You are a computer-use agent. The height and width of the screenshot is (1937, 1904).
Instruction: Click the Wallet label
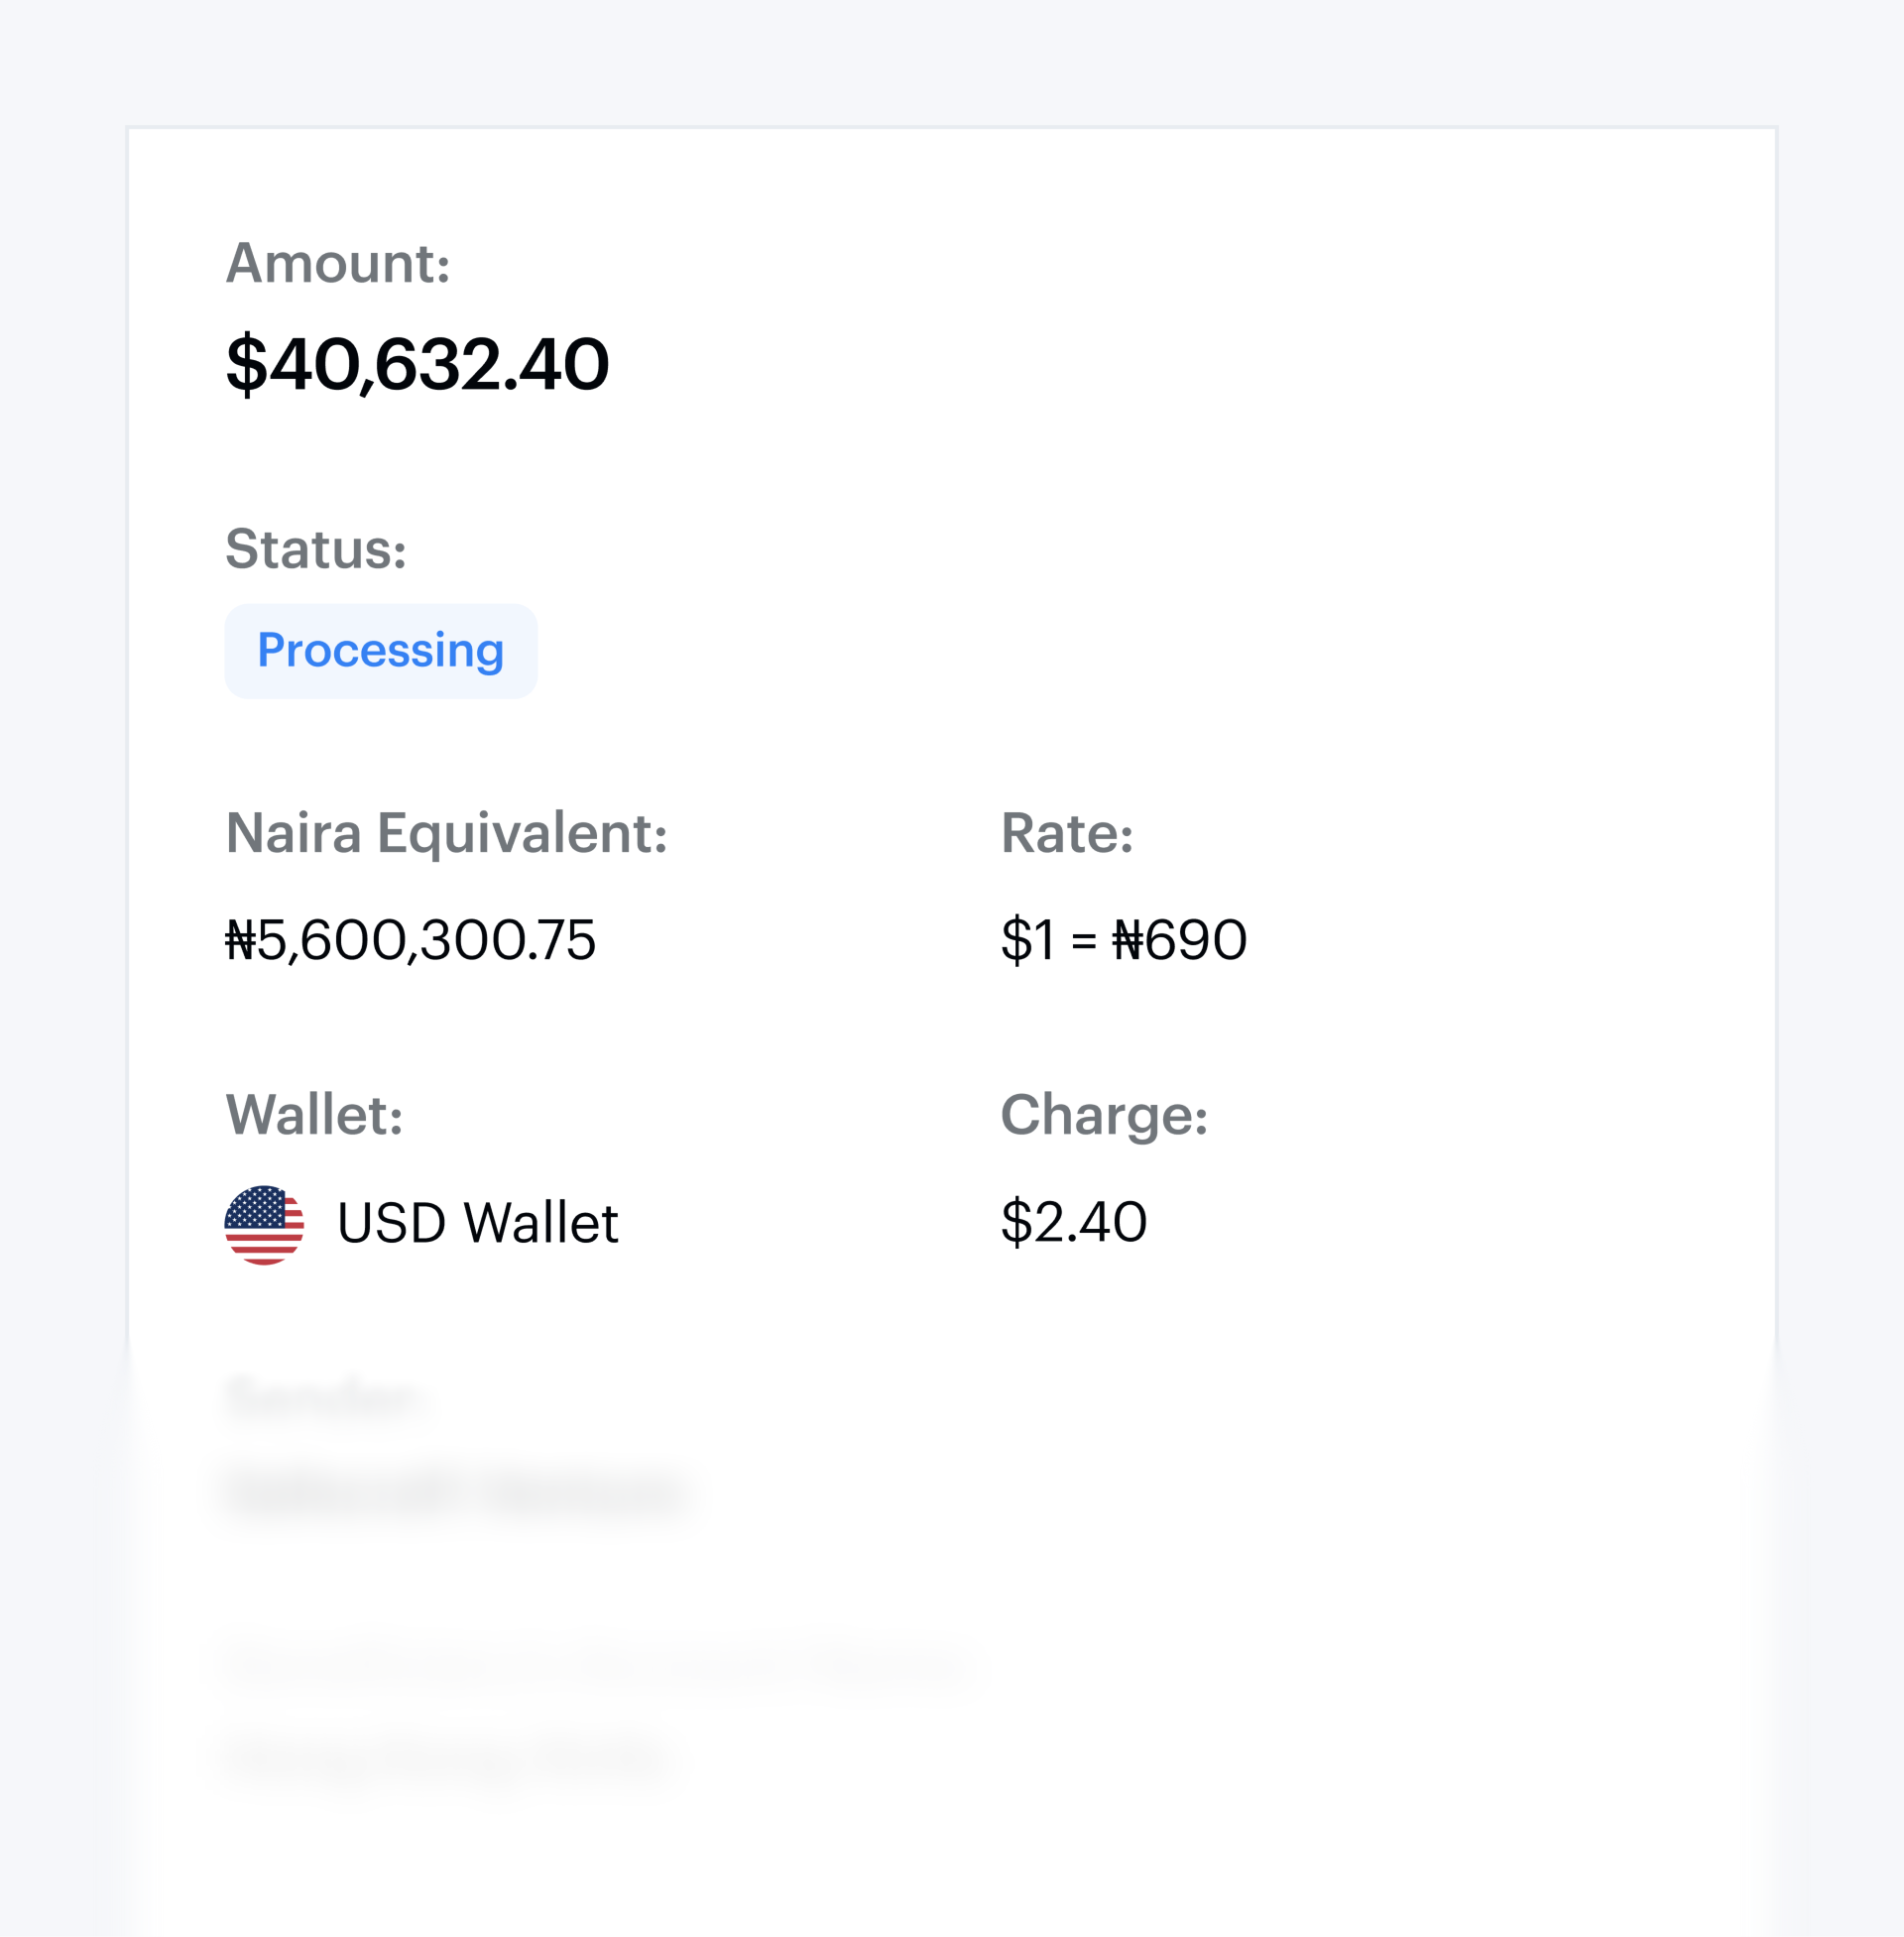point(314,1115)
